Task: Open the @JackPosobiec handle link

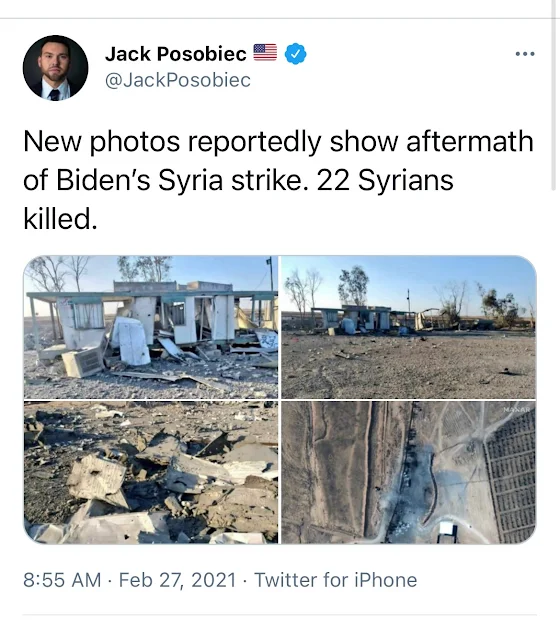Action: click(178, 80)
